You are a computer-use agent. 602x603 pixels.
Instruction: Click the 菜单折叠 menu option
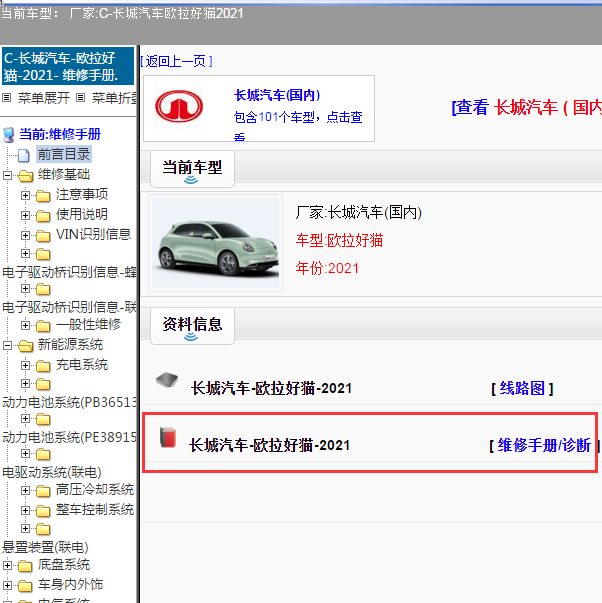(x=114, y=98)
